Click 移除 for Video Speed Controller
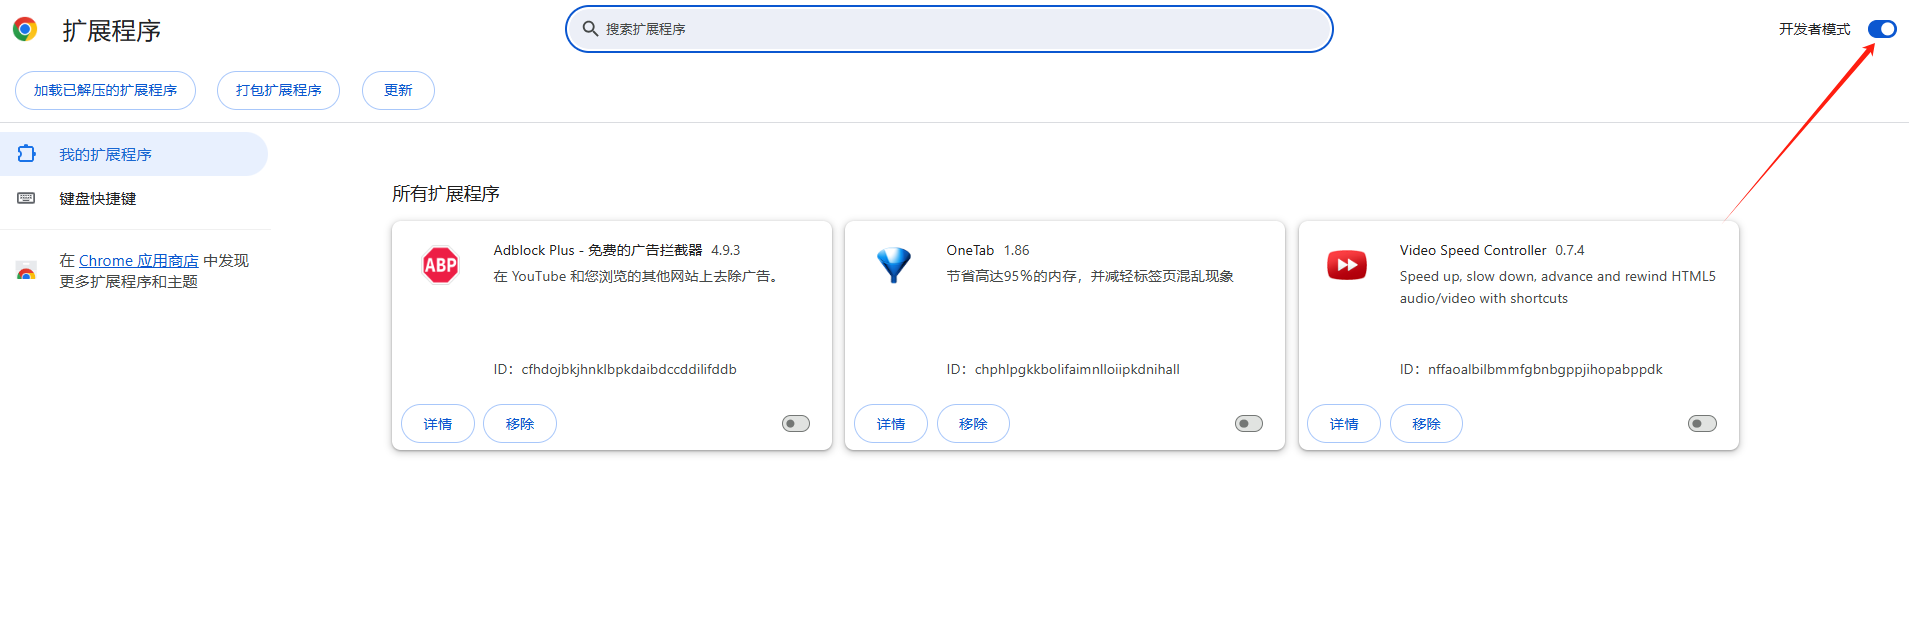Screen dimensions: 1909x627 (x=1426, y=424)
